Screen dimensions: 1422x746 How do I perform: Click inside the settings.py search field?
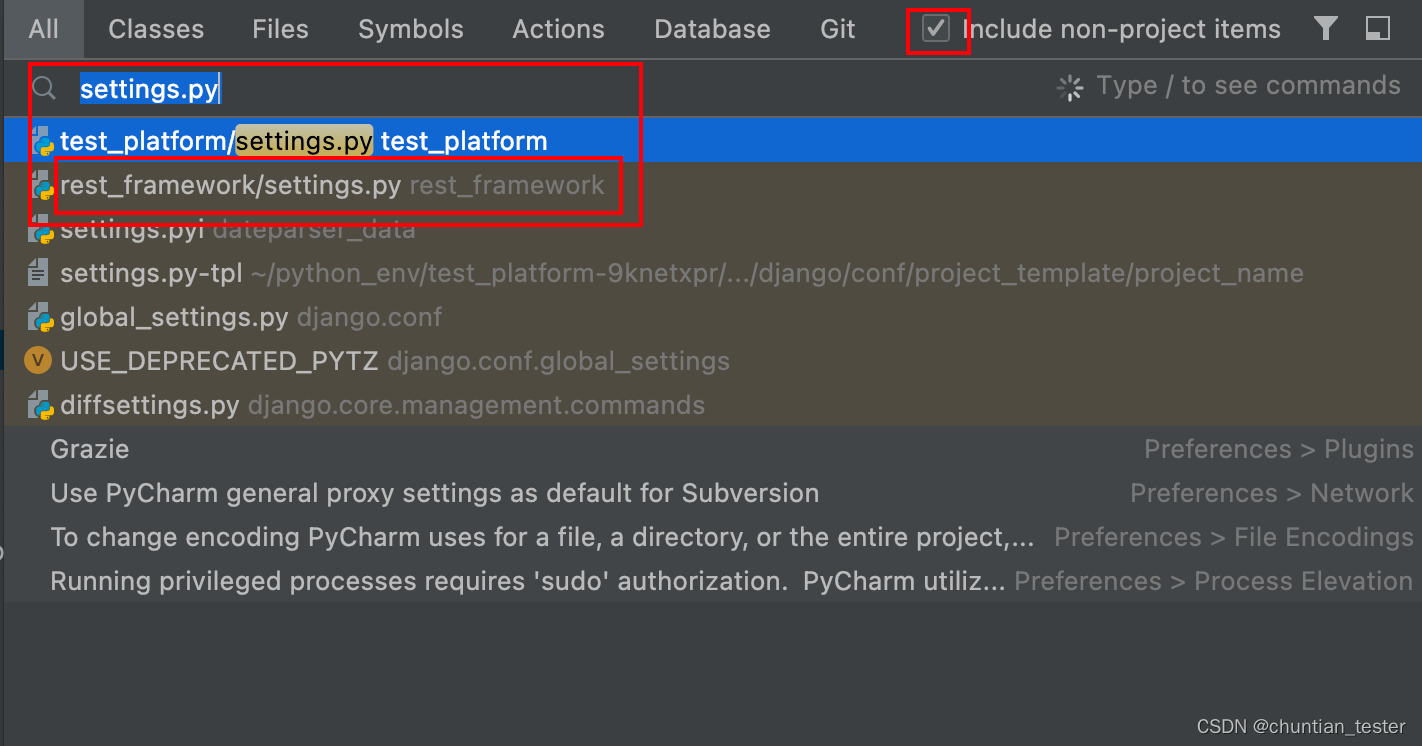(x=150, y=89)
